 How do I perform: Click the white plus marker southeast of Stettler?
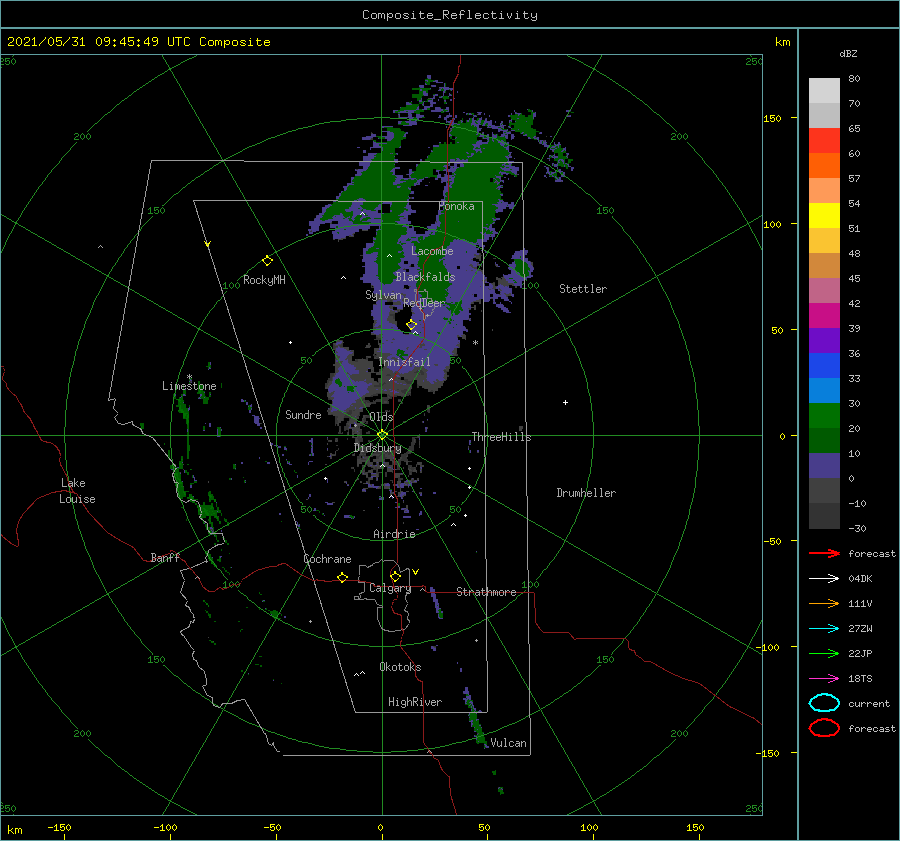pyautogui.click(x=565, y=402)
